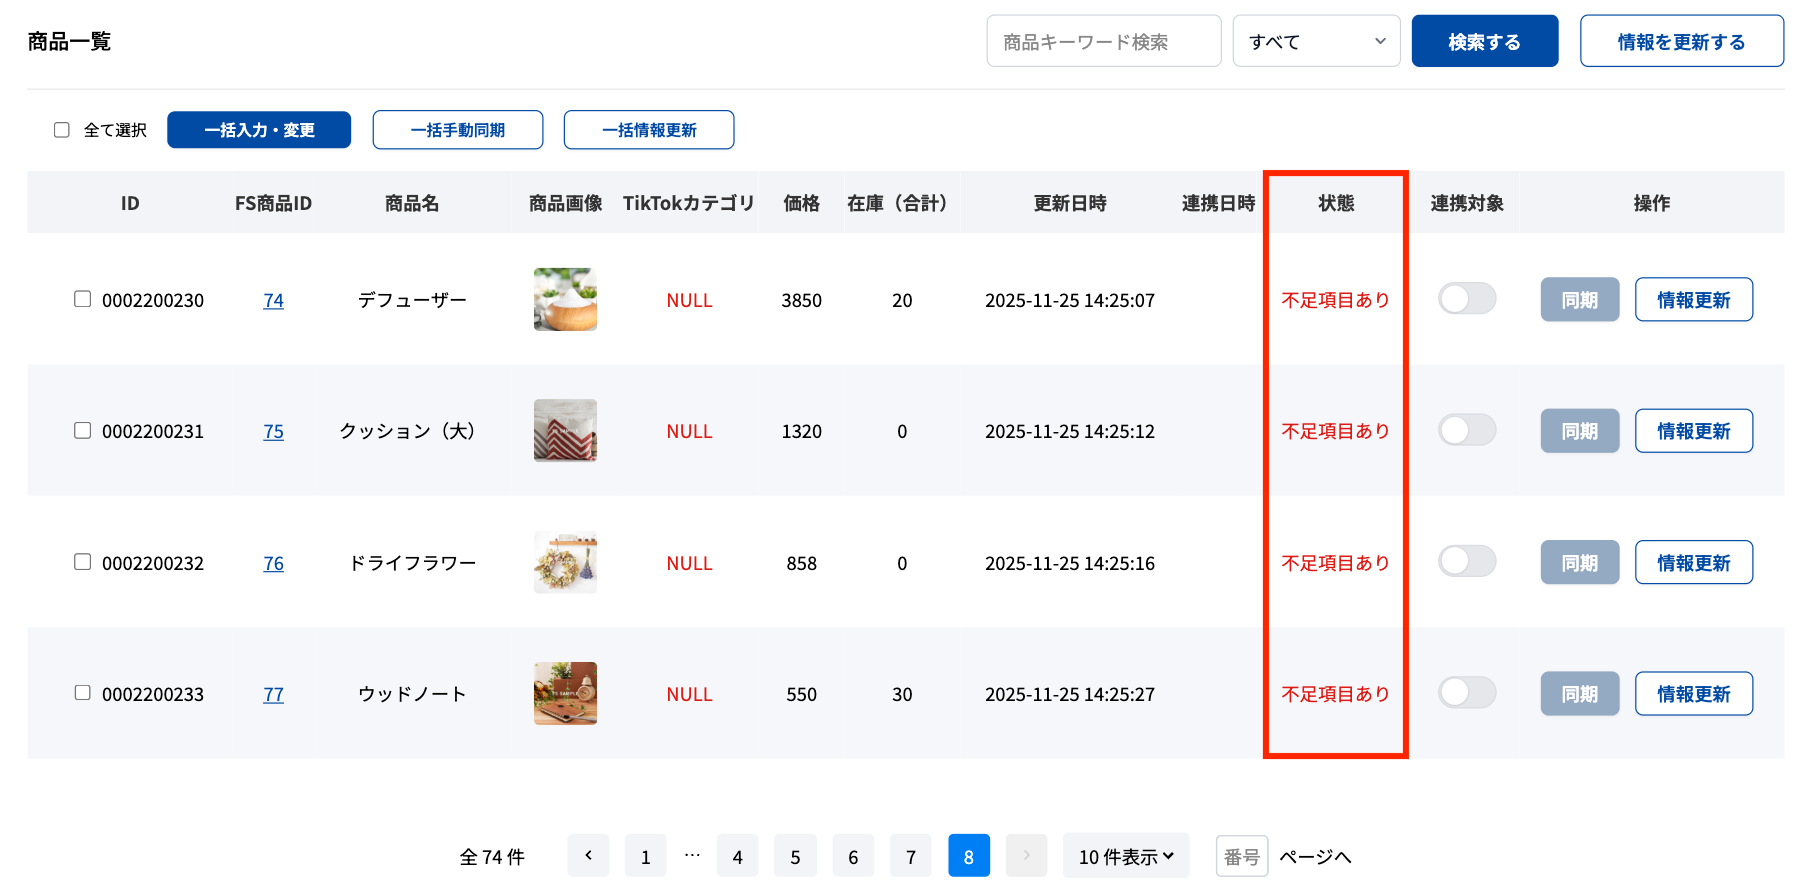The width and height of the screenshot is (1809, 888).
Task: Click NULL category for ドライフラワー
Action: point(690,563)
